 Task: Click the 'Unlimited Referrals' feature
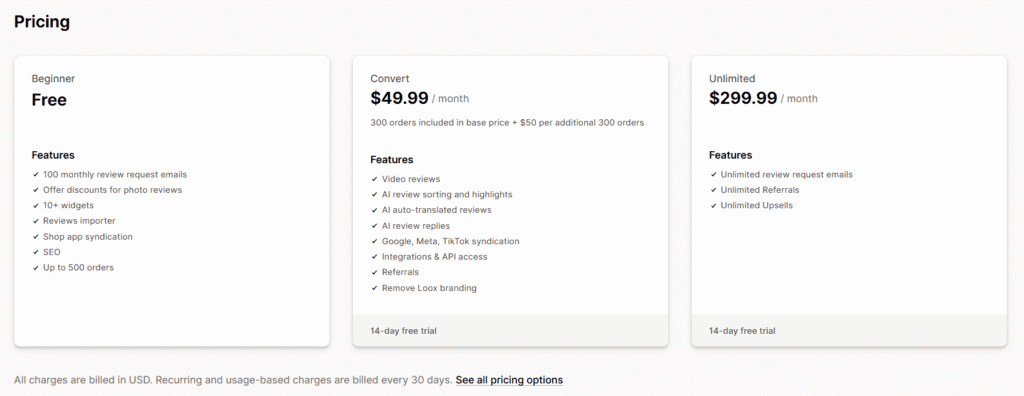(x=760, y=190)
